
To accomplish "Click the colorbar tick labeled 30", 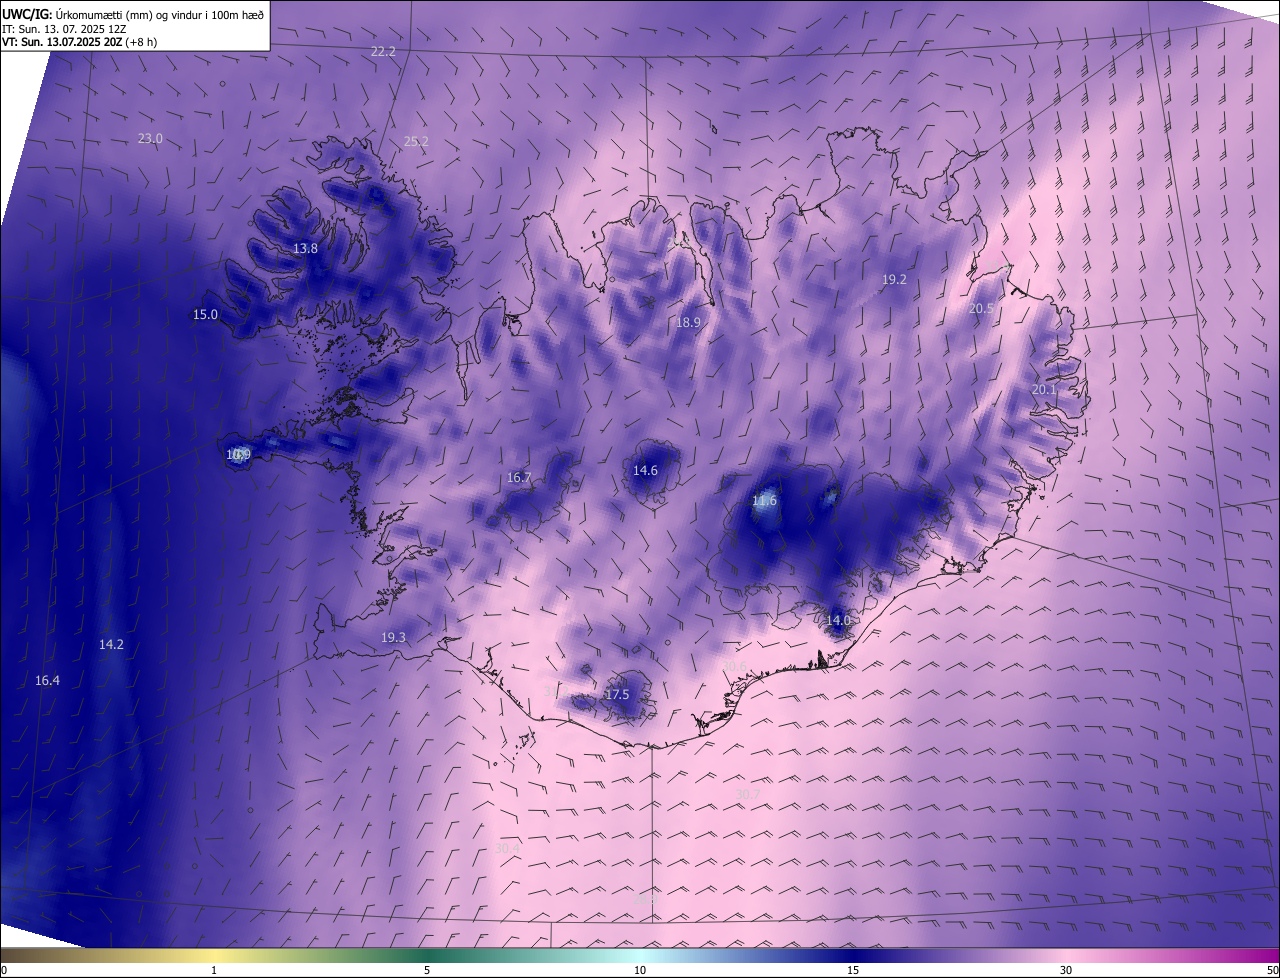I will coord(1066,970).
